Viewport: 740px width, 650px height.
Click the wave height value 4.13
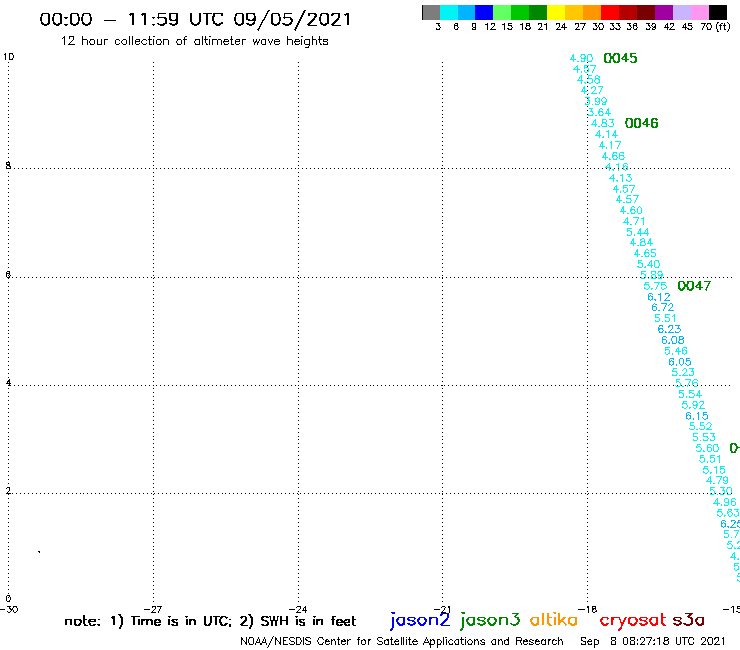[x=620, y=178]
